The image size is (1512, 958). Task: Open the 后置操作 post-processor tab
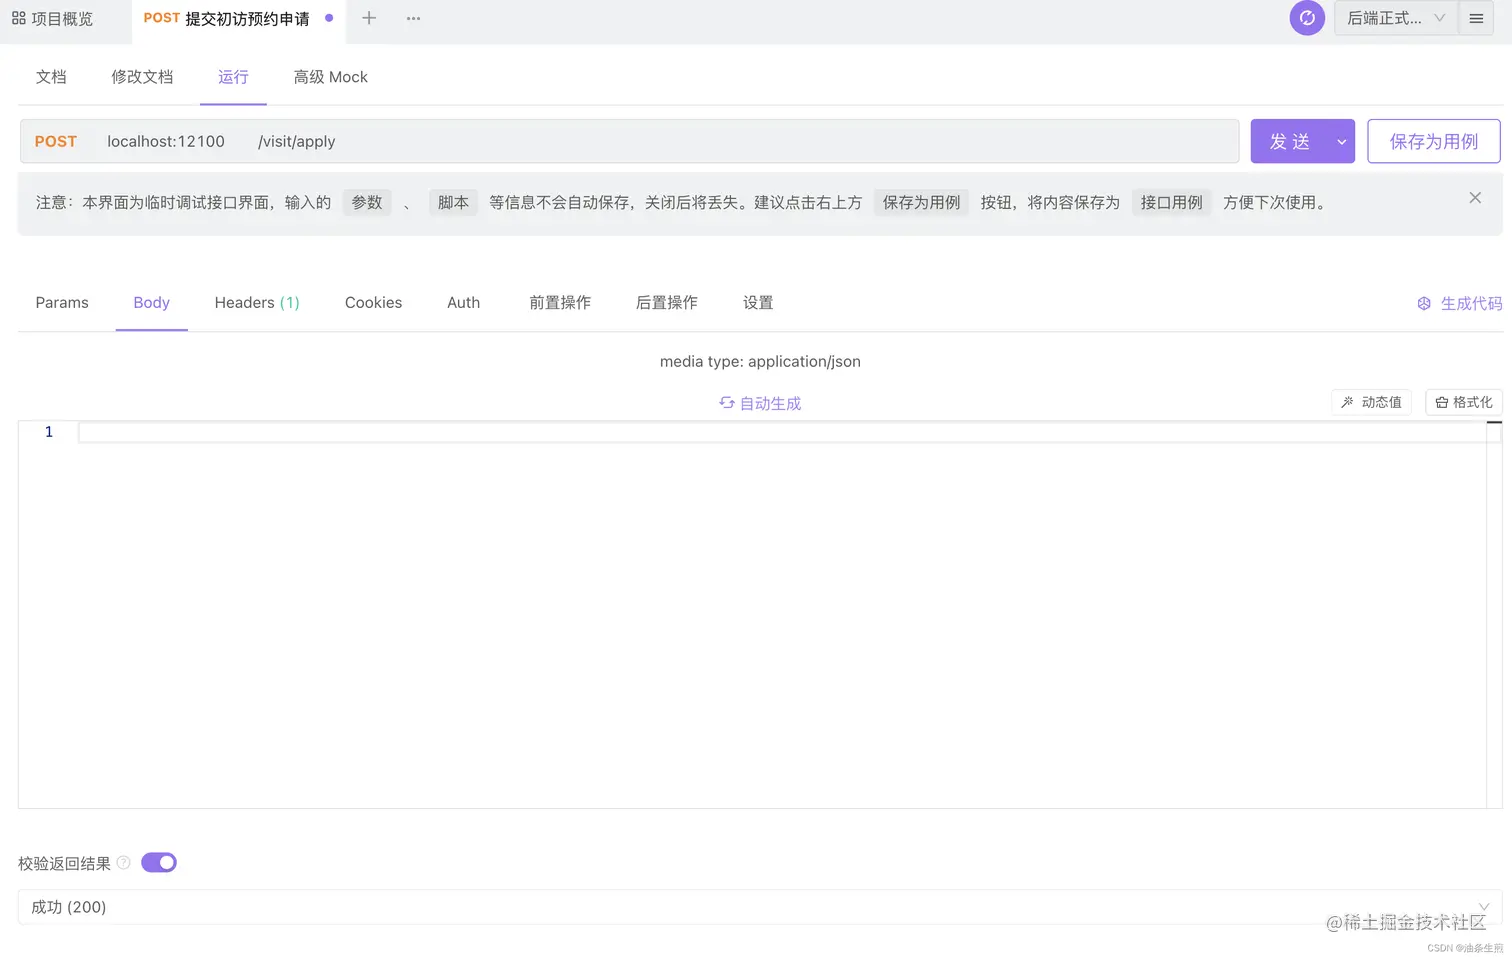[667, 303]
